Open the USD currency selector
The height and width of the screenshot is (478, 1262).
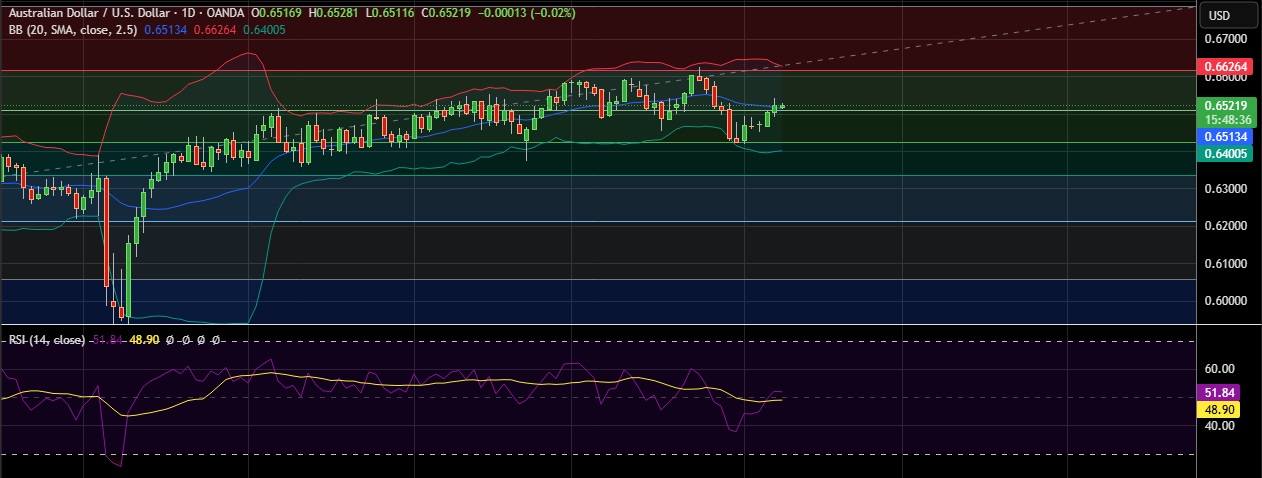click(1219, 15)
